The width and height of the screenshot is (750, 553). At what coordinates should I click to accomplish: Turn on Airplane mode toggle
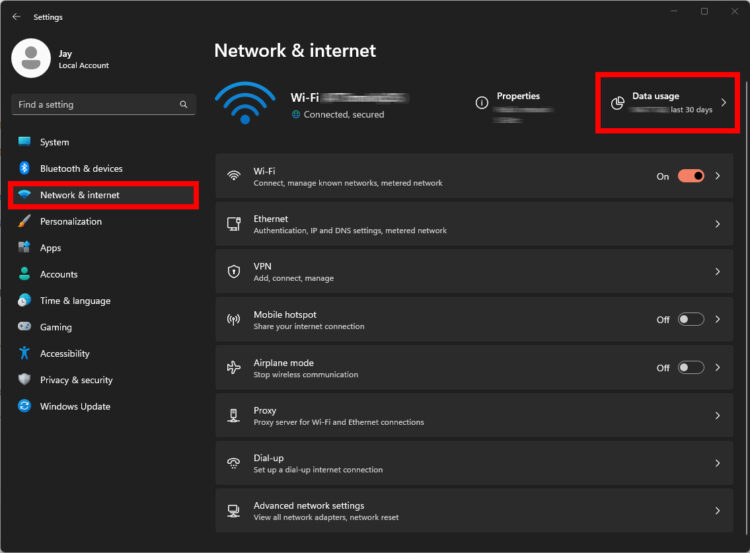691,367
